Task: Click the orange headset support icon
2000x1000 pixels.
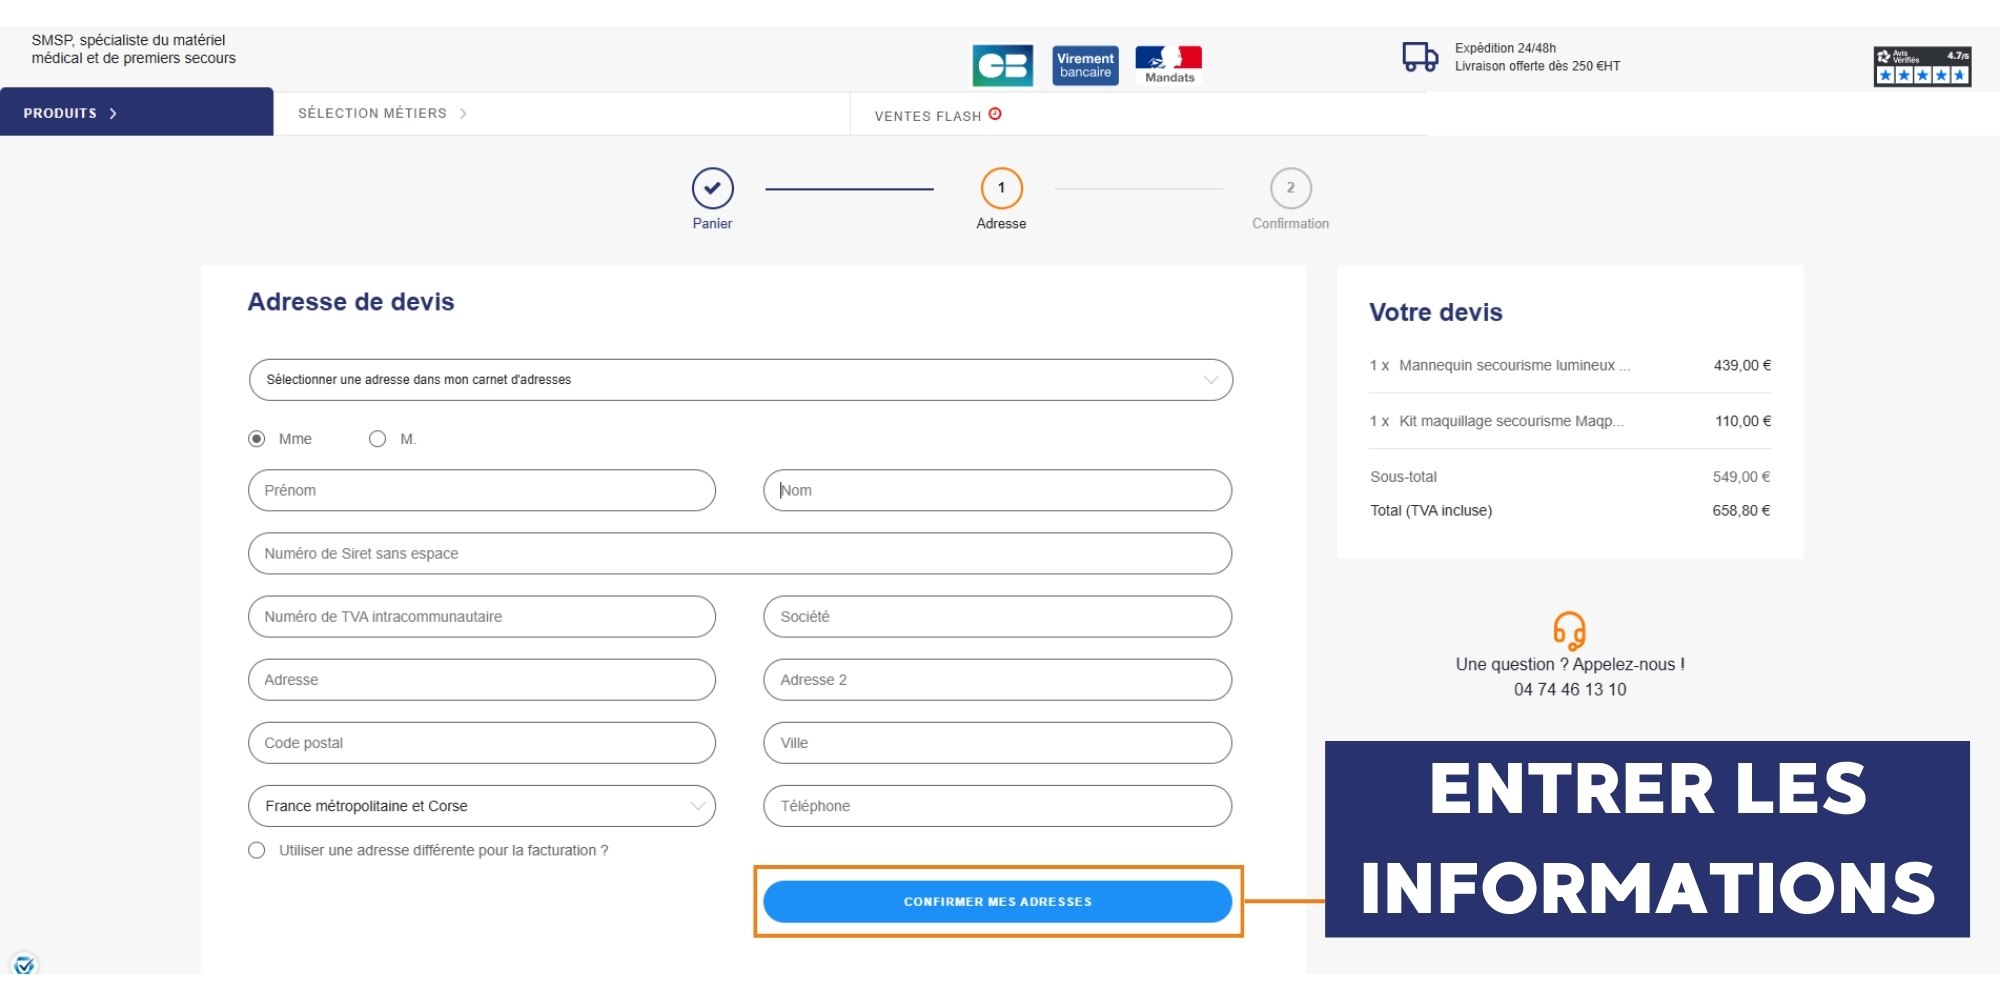Action: [1569, 631]
